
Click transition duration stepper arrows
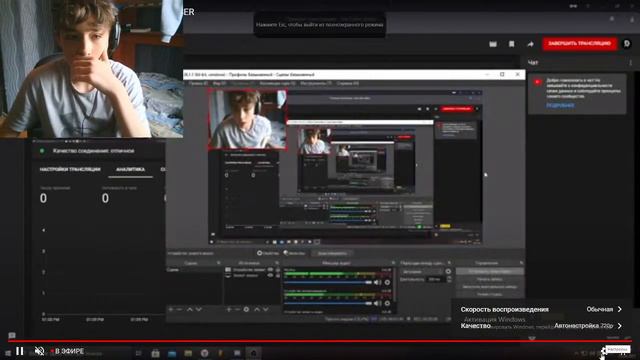click(449, 279)
